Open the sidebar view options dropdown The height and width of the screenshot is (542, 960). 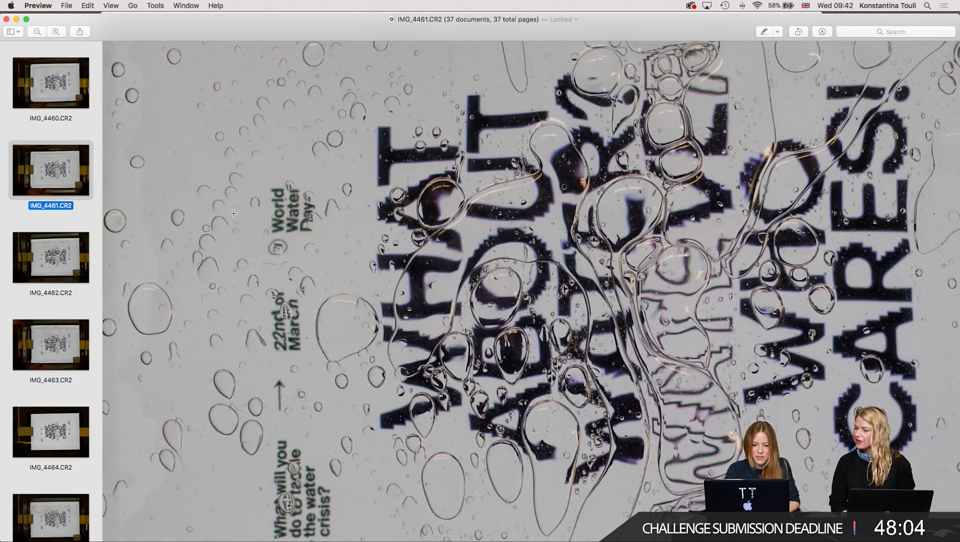pyautogui.click(x=13, y=31)
